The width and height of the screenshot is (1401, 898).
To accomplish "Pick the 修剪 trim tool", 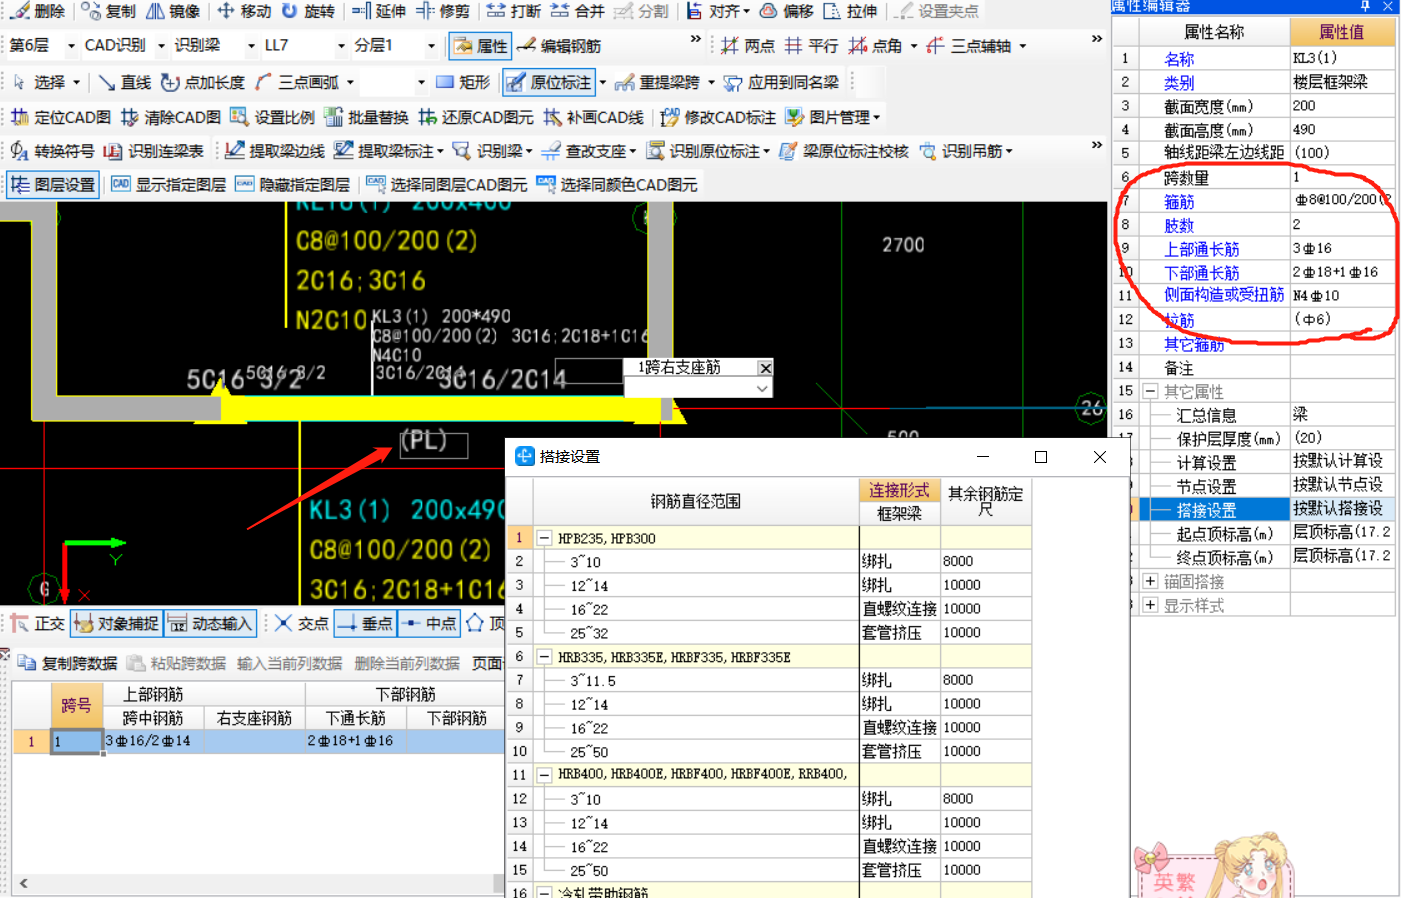I will point(443,11).
